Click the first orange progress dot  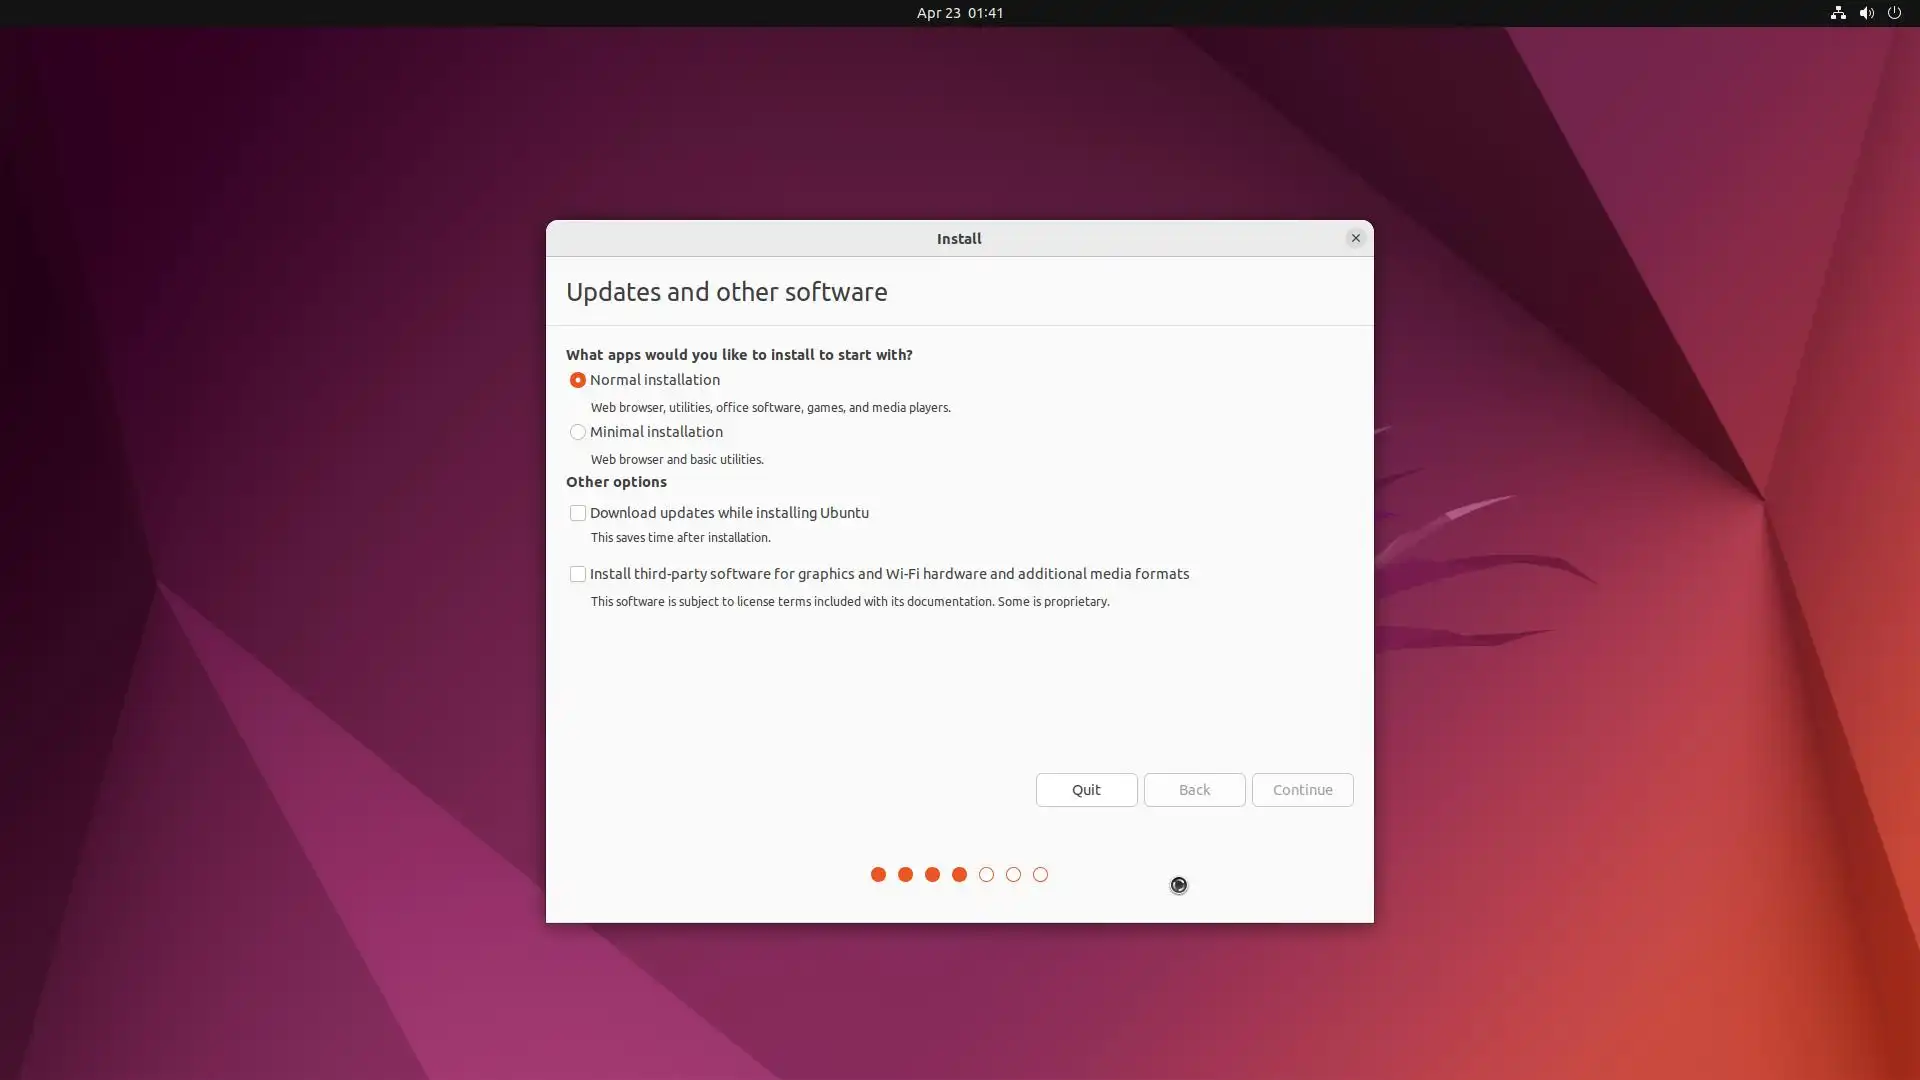(x=878, y=875)
